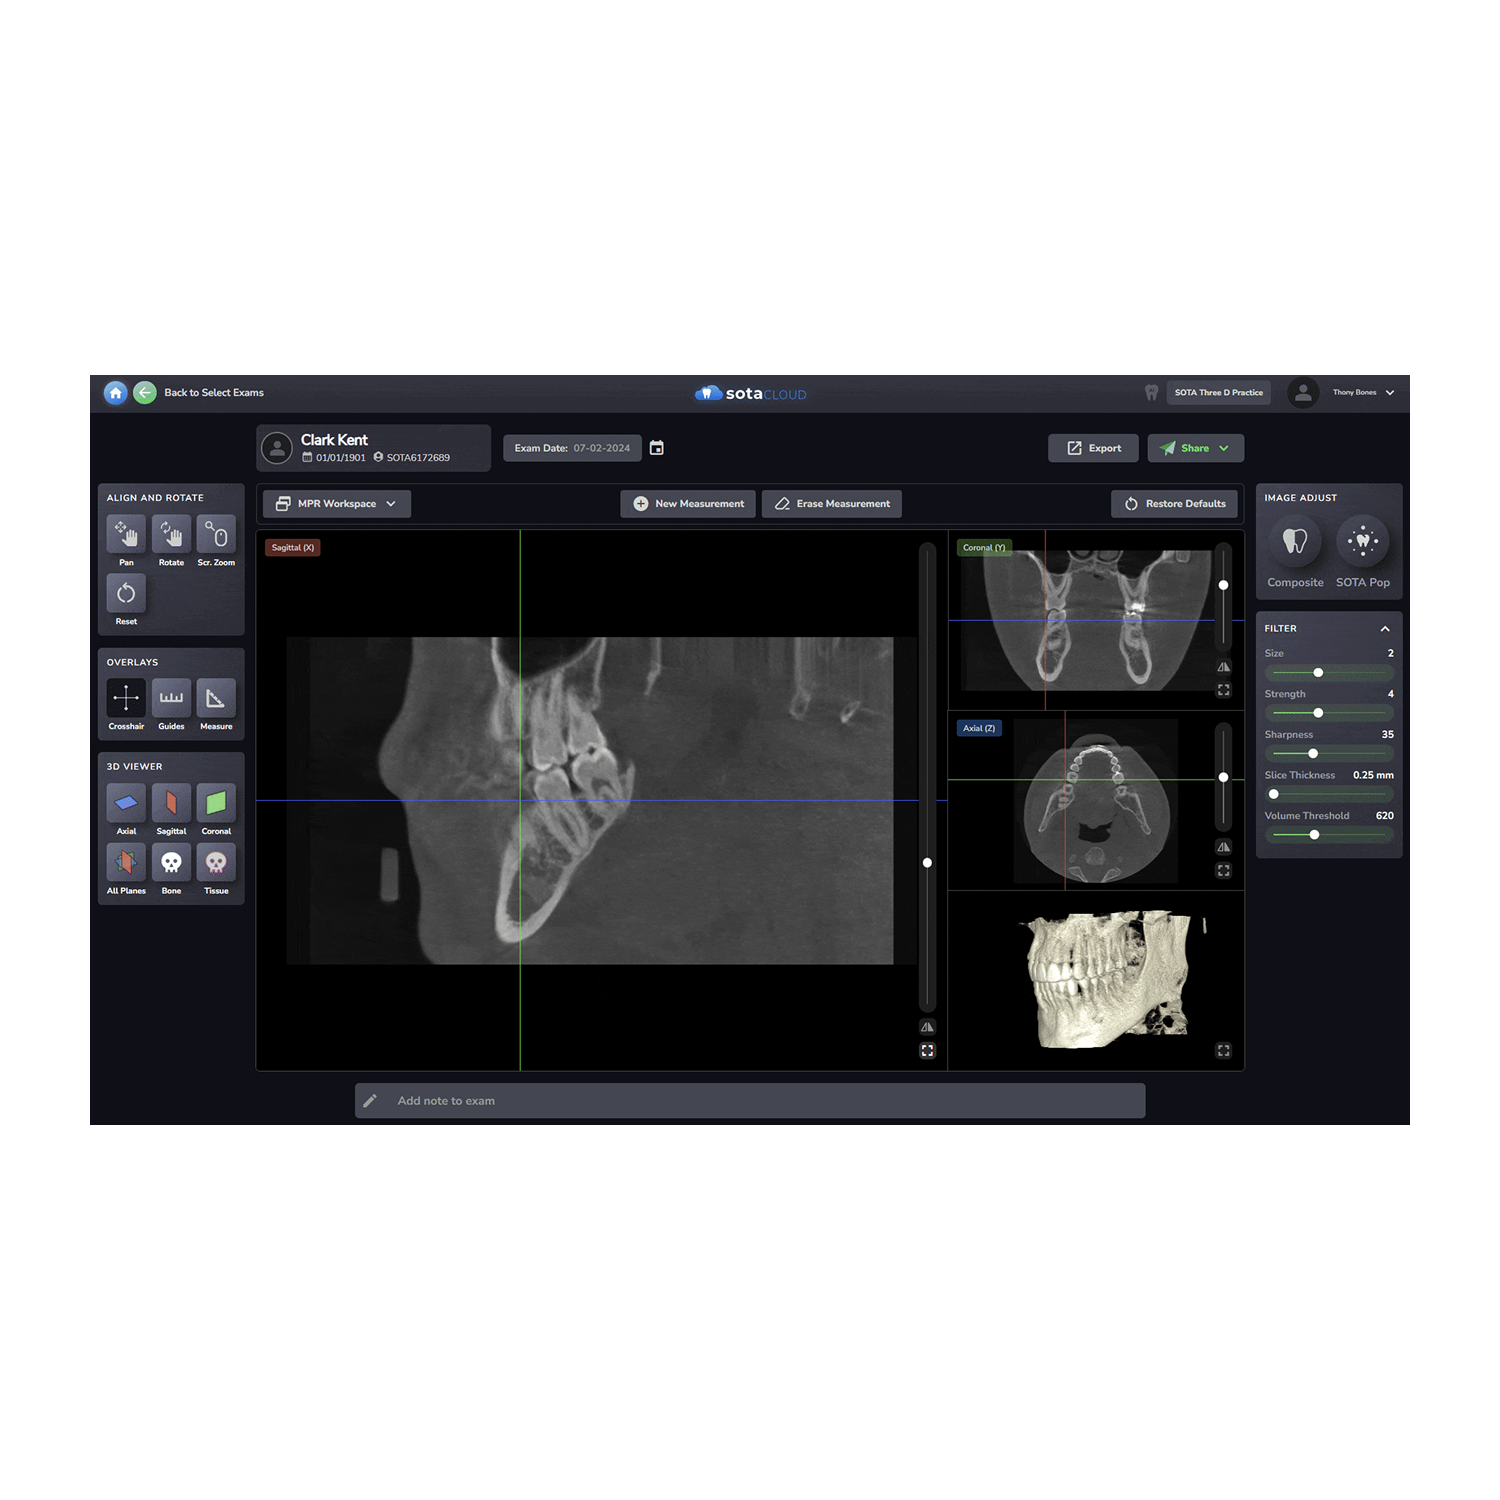Click the patient name Clark Kent
This screenshot has width=1500, height=1500.
click(x=334, y=440)
